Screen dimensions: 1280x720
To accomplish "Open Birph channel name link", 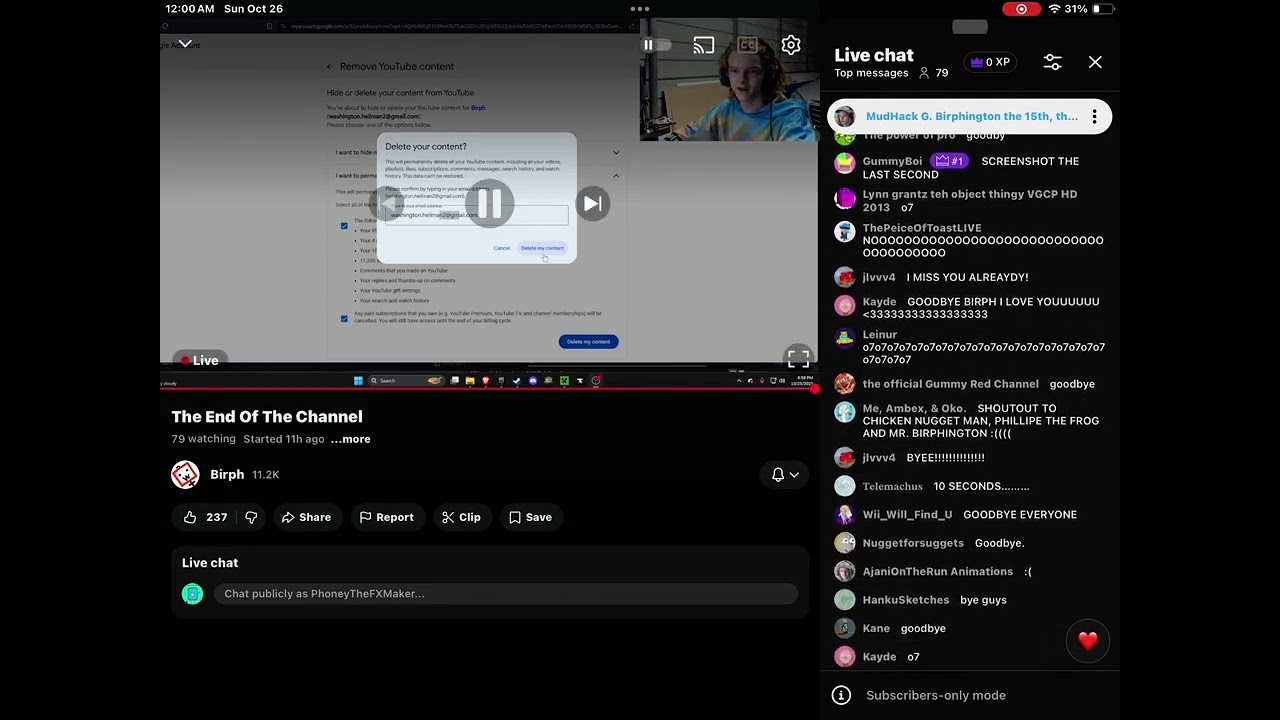I will pyautogui.click(x=227, y=475).
